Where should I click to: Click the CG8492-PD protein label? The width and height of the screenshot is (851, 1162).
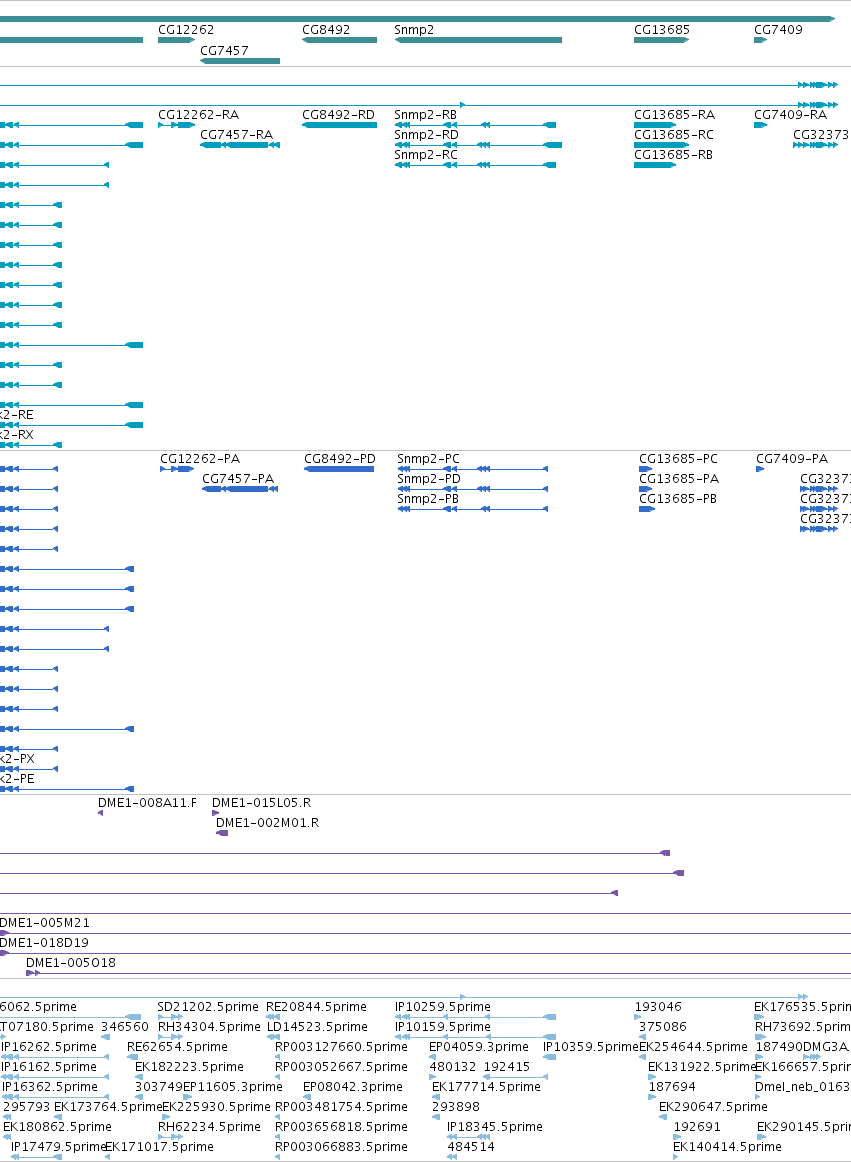[x=340, y=459]
